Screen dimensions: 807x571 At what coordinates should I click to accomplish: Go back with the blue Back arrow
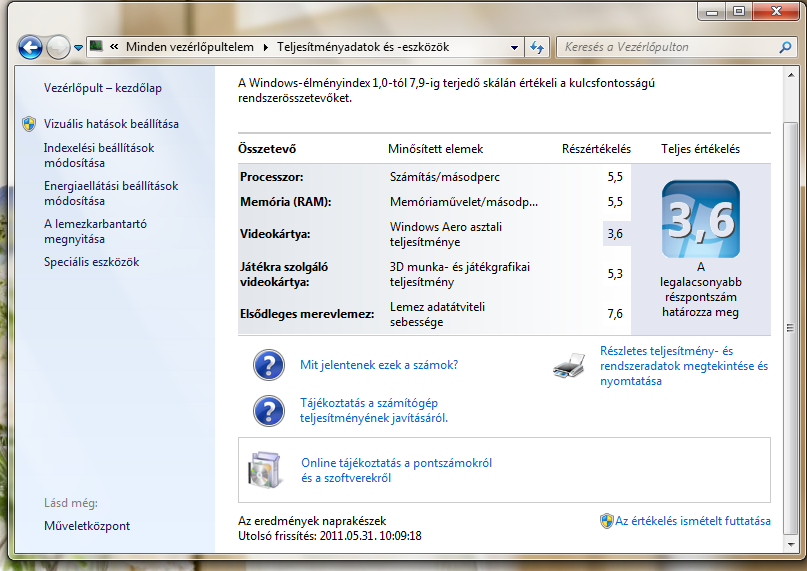[30, 47]
